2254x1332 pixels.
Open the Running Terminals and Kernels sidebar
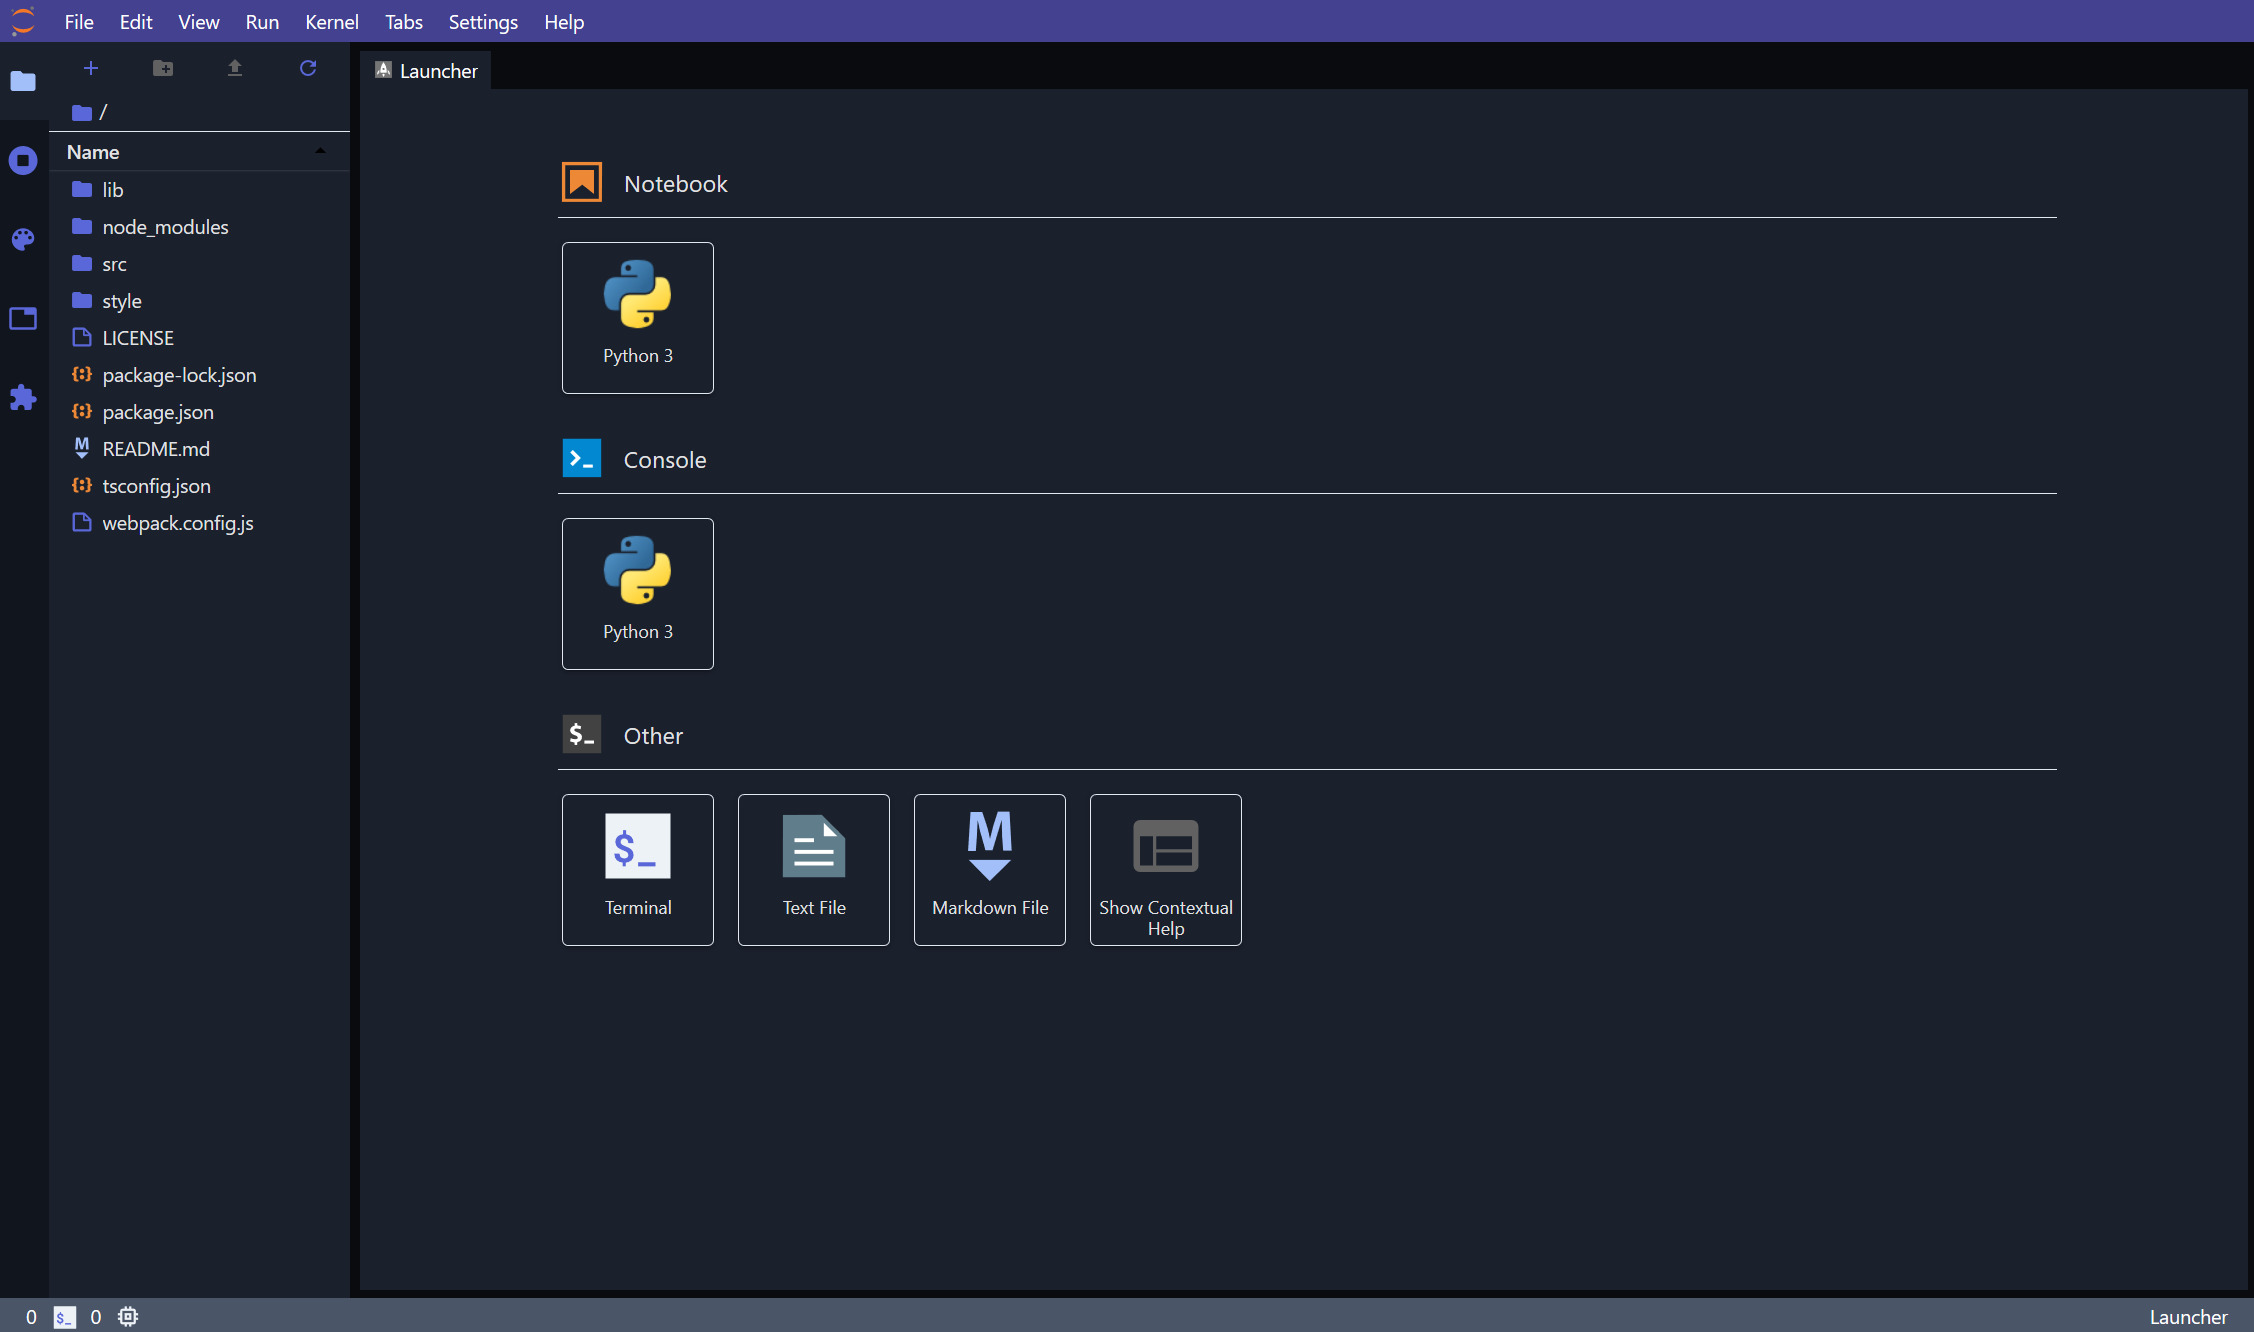[23, 160]
